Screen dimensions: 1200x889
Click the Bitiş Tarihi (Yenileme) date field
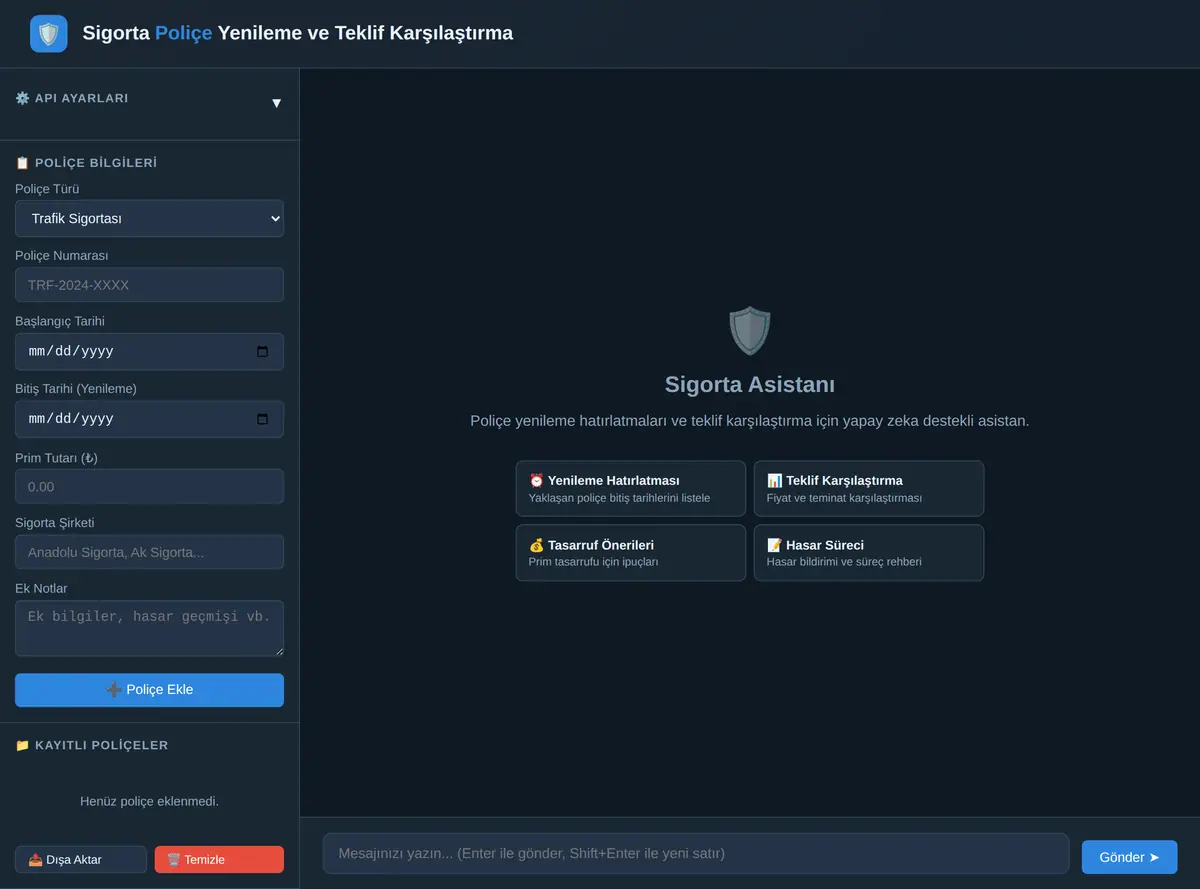[x=149, y=419]
